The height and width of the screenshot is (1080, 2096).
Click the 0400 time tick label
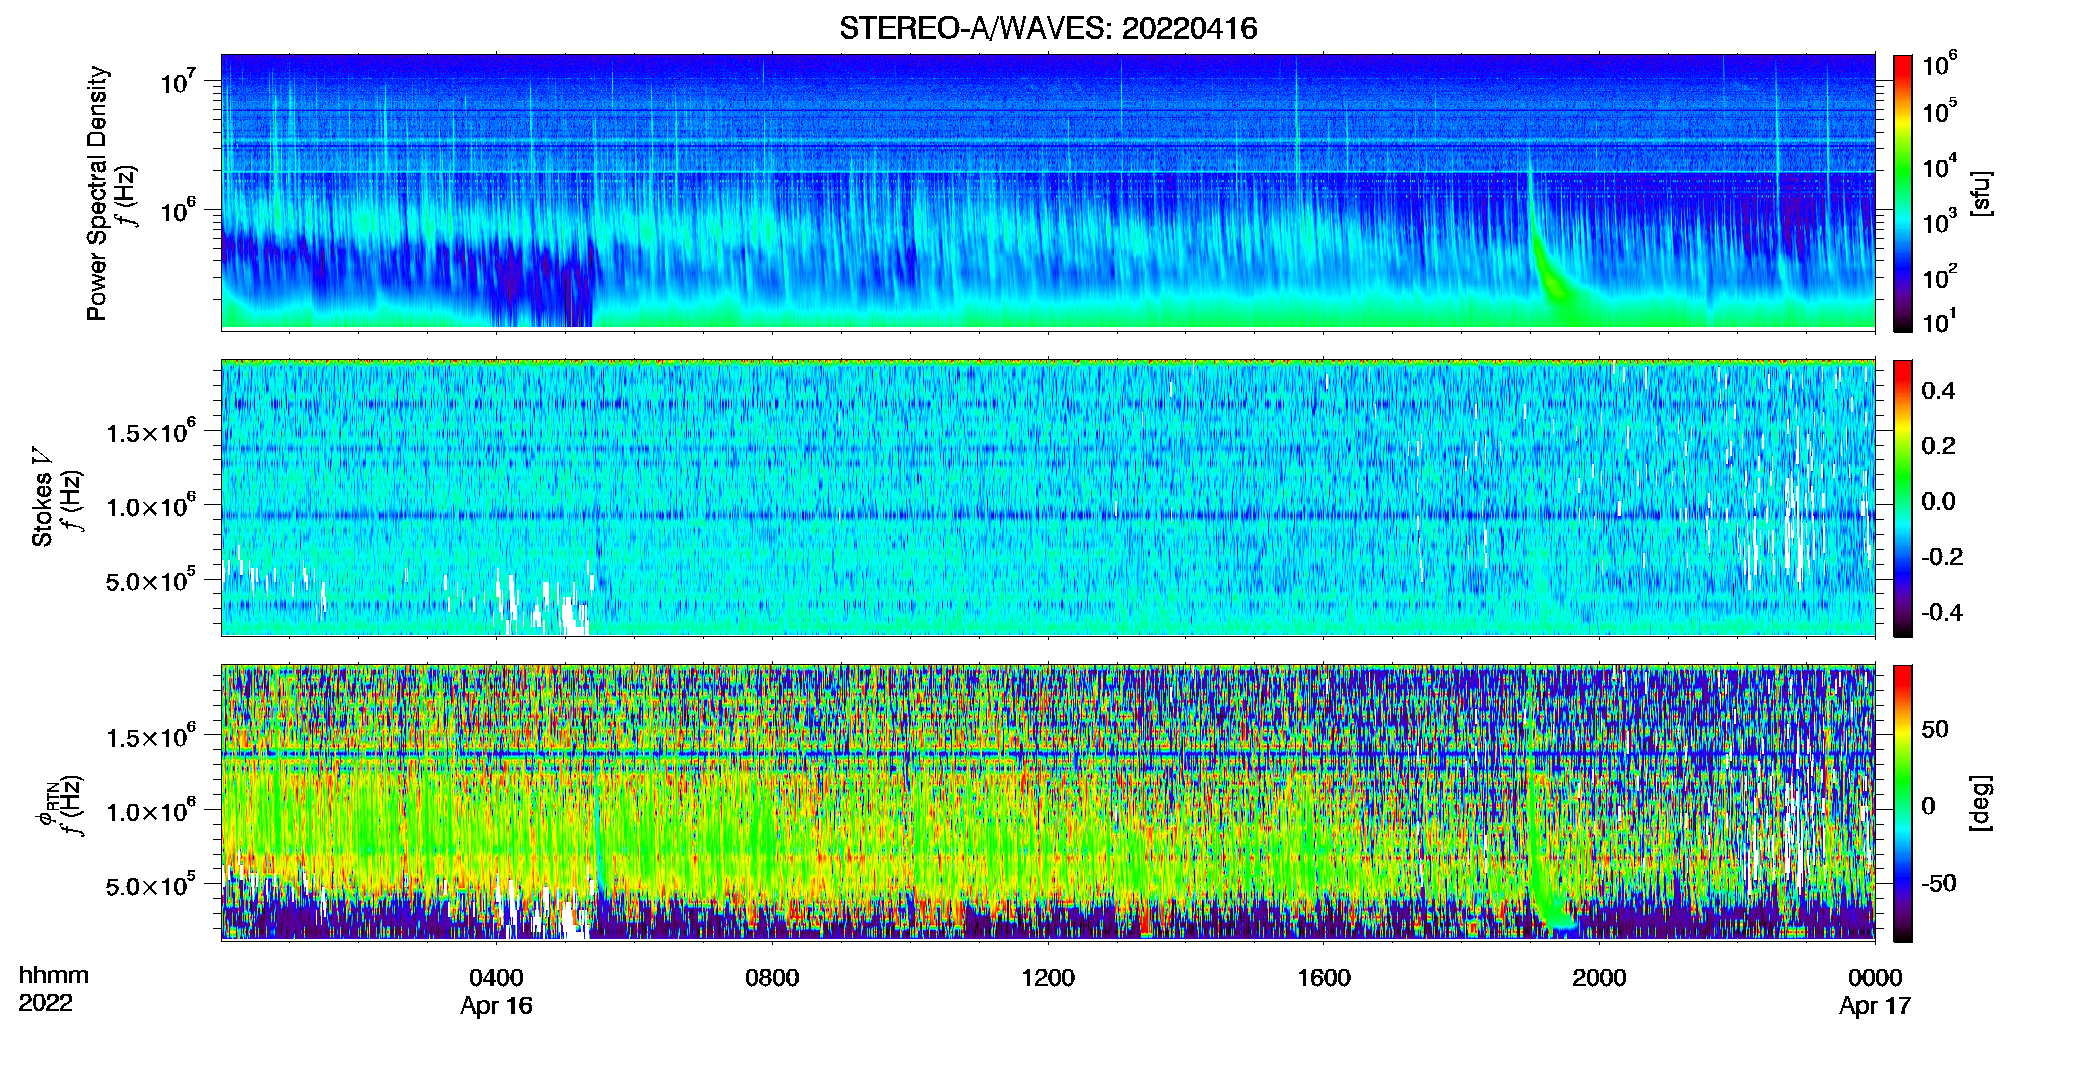(496, 978)
